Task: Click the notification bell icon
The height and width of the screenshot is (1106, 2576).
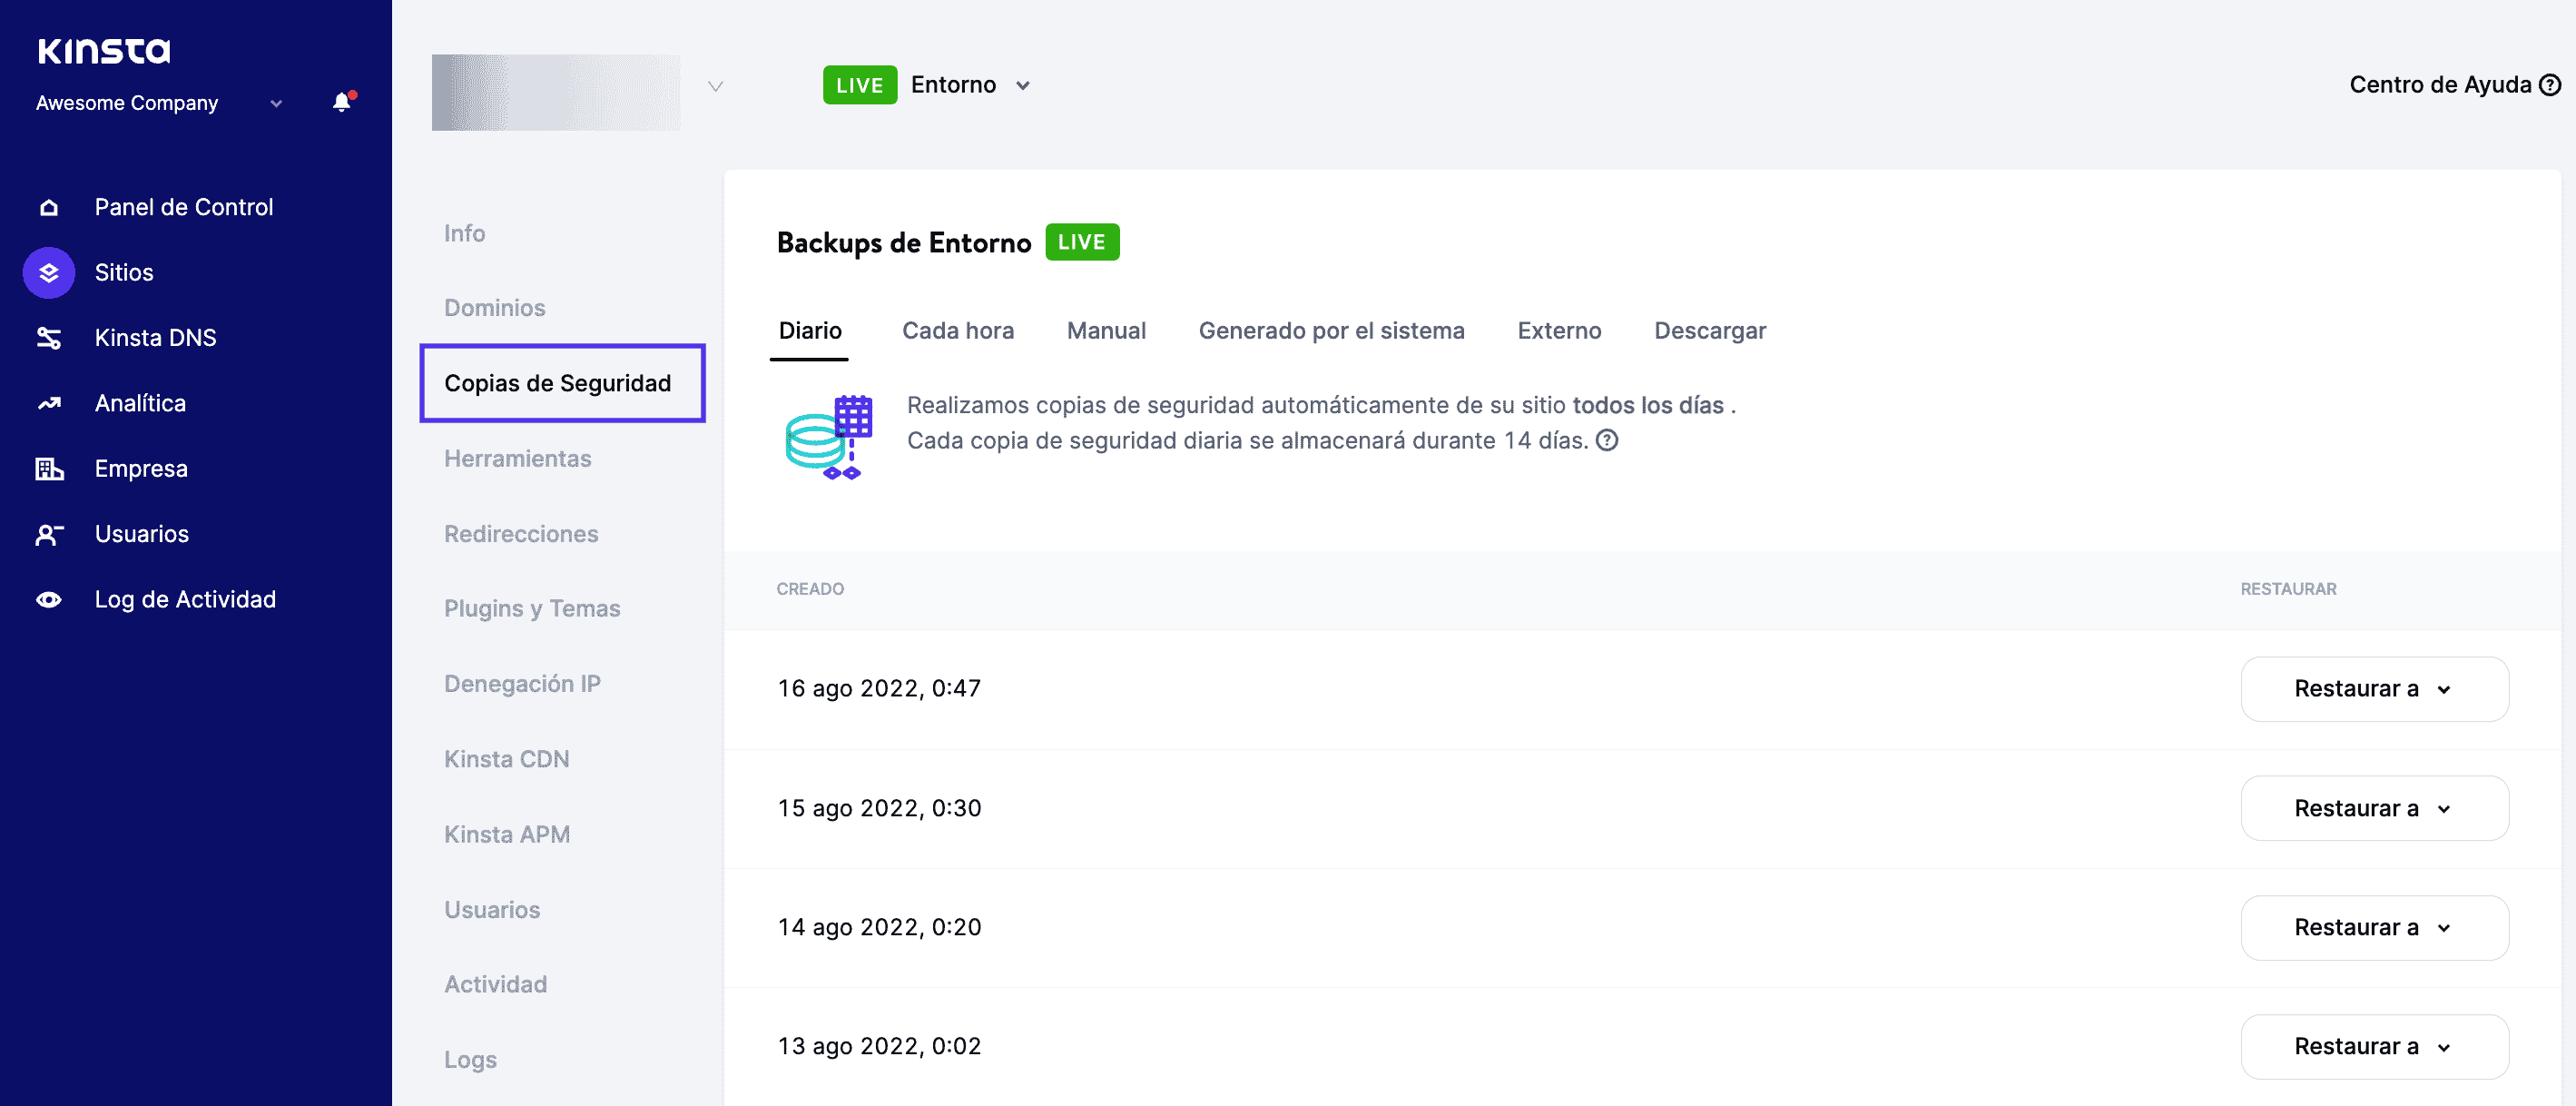Action: 342,102
